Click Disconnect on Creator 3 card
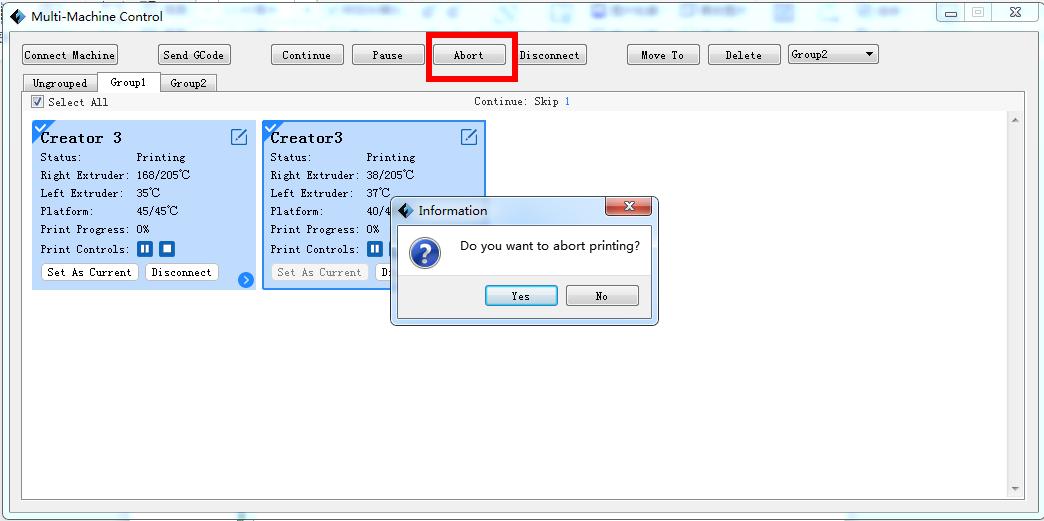 click(182, 272)
